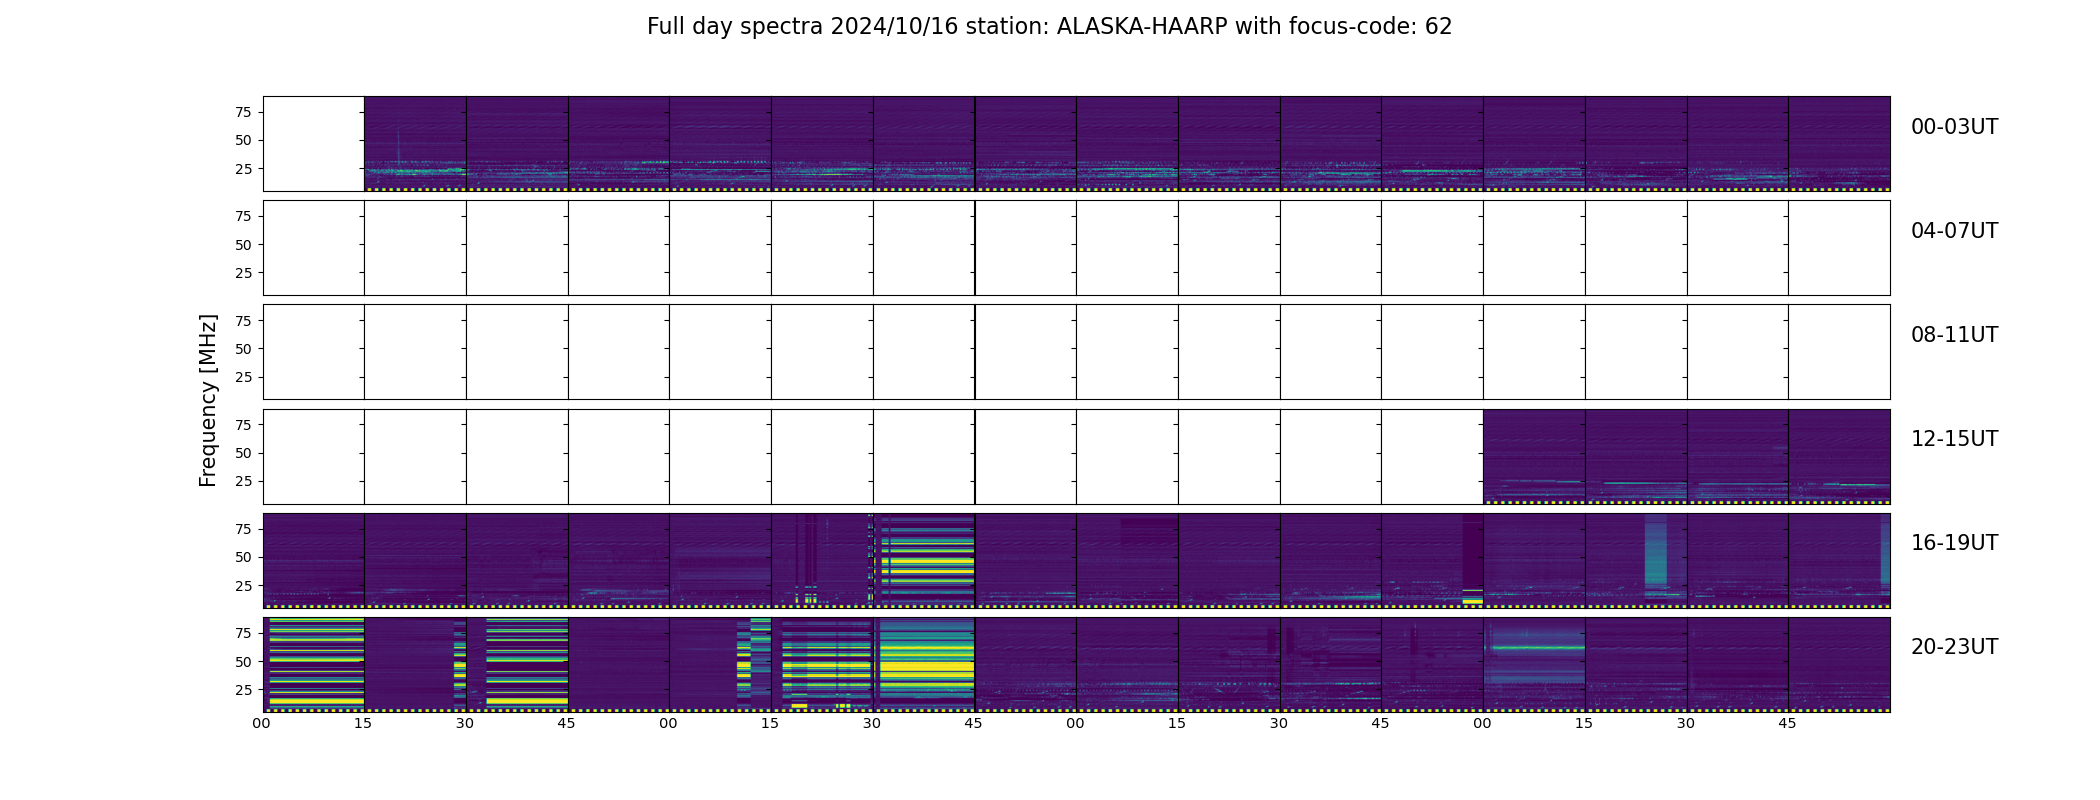The height and width of the screenshot is (800, 2100).
Task: Click the plot title mentioning ALASKA-HAARP
Action: pyautogui.click(x=1049, y=27)
